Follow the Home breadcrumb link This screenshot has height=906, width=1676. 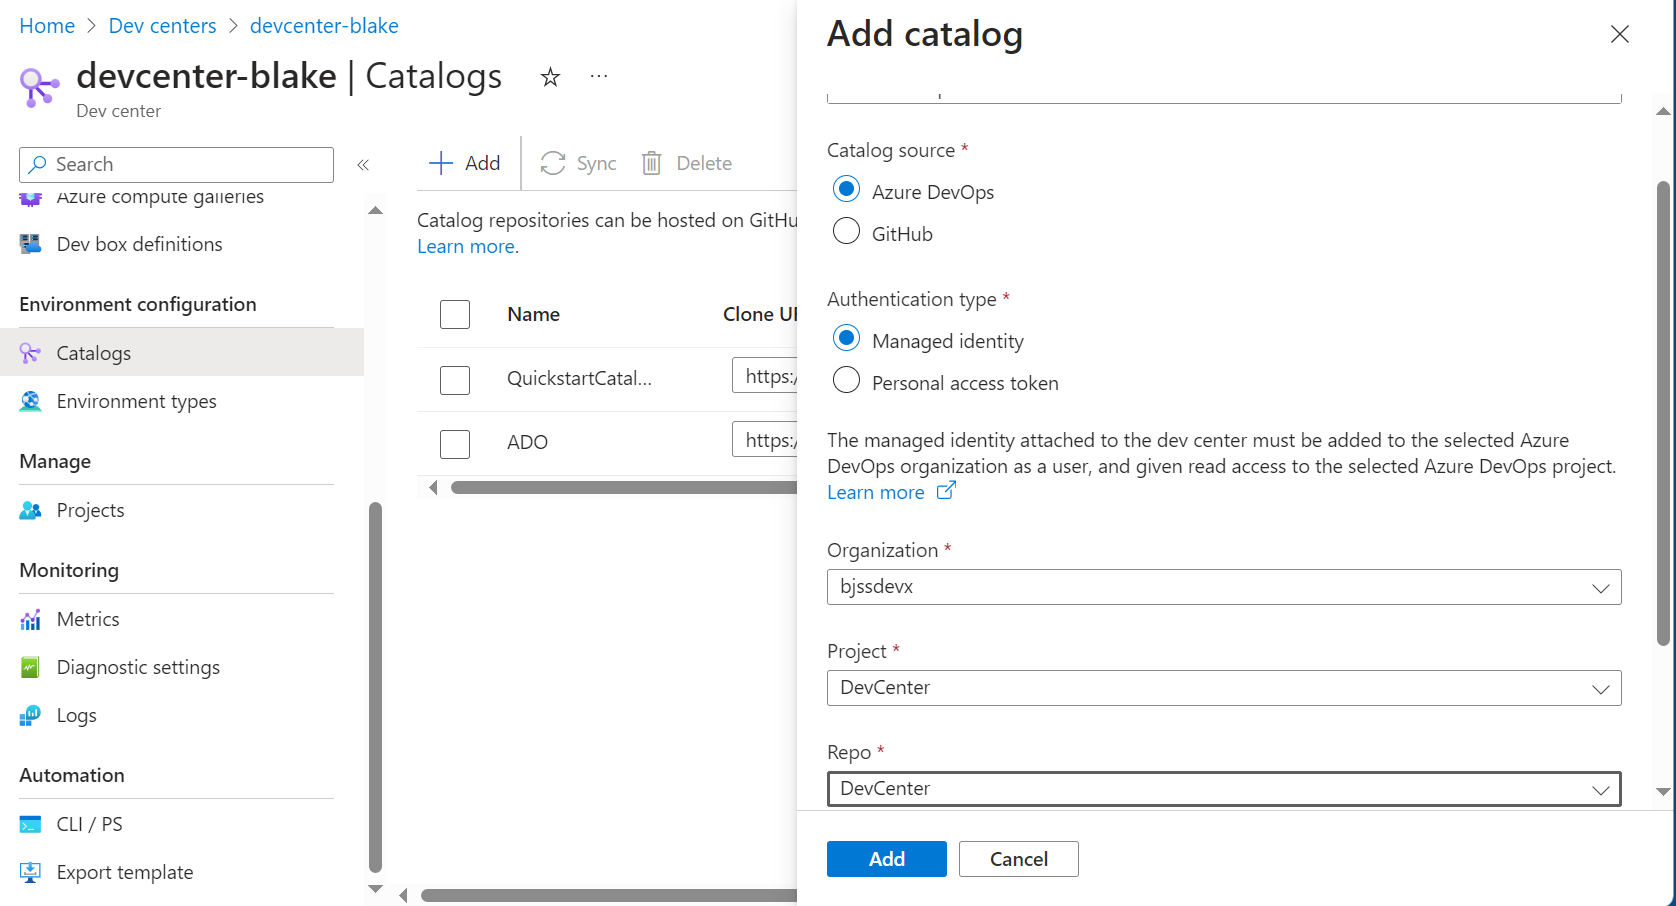[47, 26]
